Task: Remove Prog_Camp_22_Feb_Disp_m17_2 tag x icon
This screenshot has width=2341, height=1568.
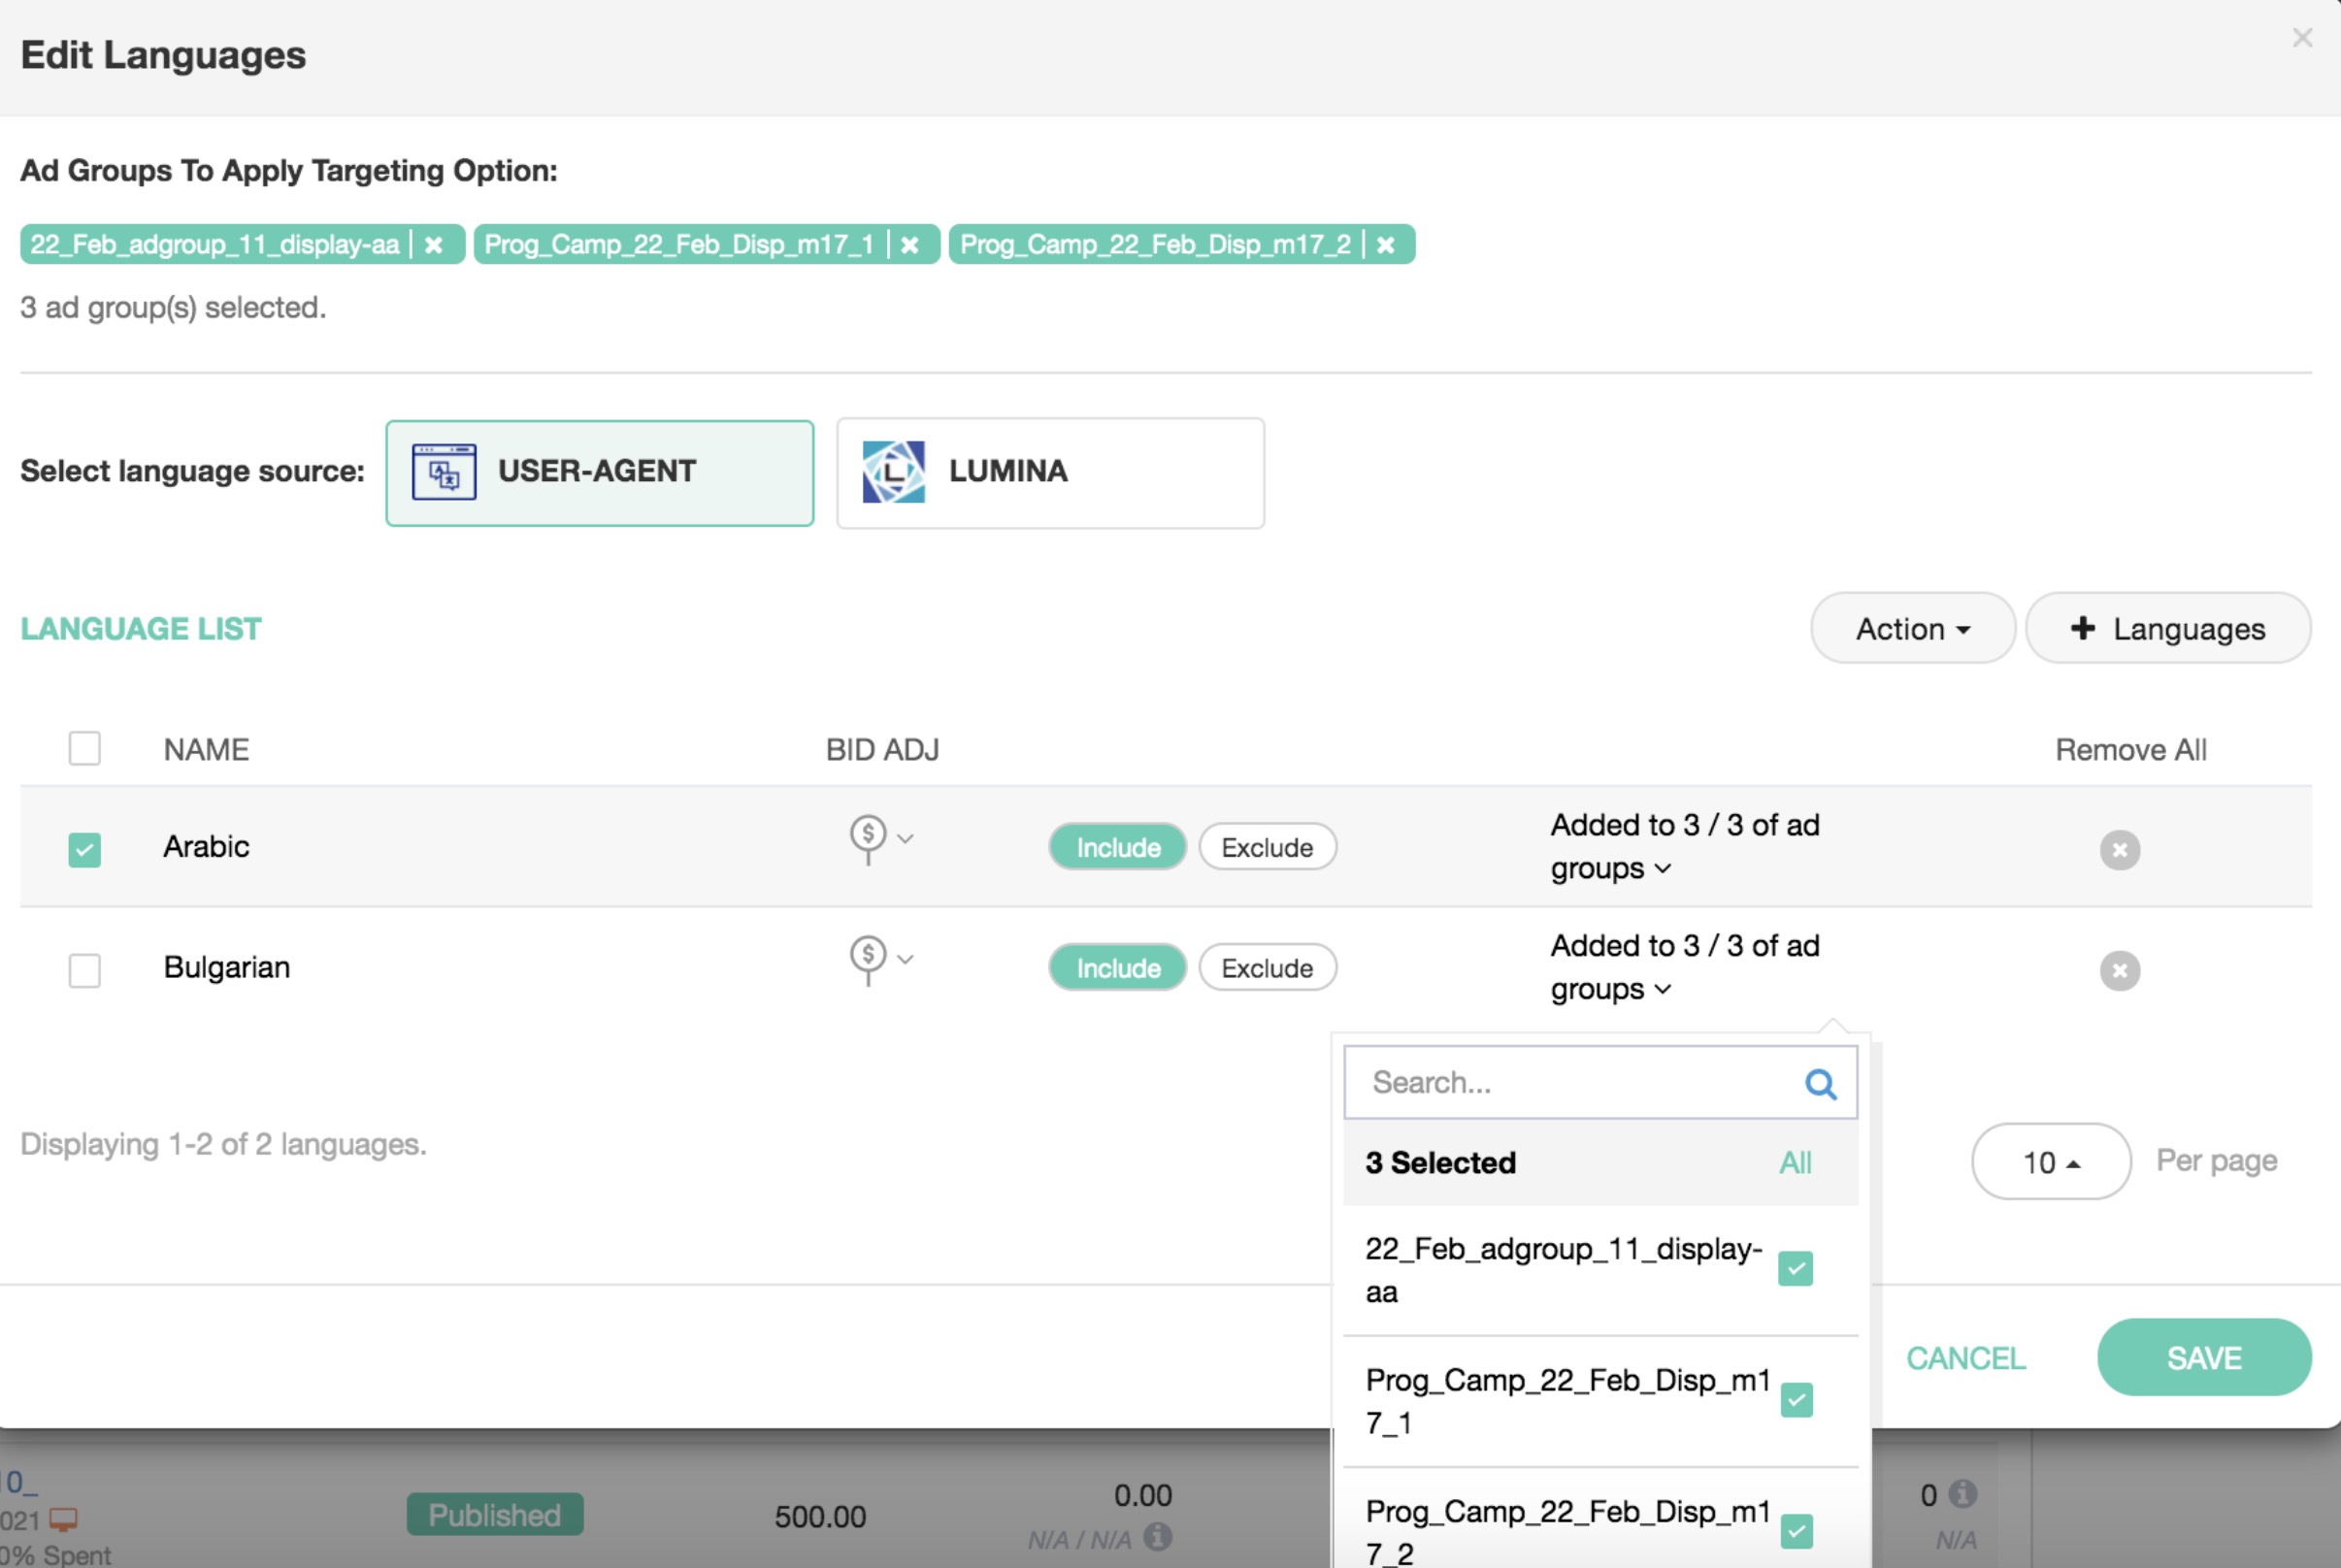Action: (1385, 245)
